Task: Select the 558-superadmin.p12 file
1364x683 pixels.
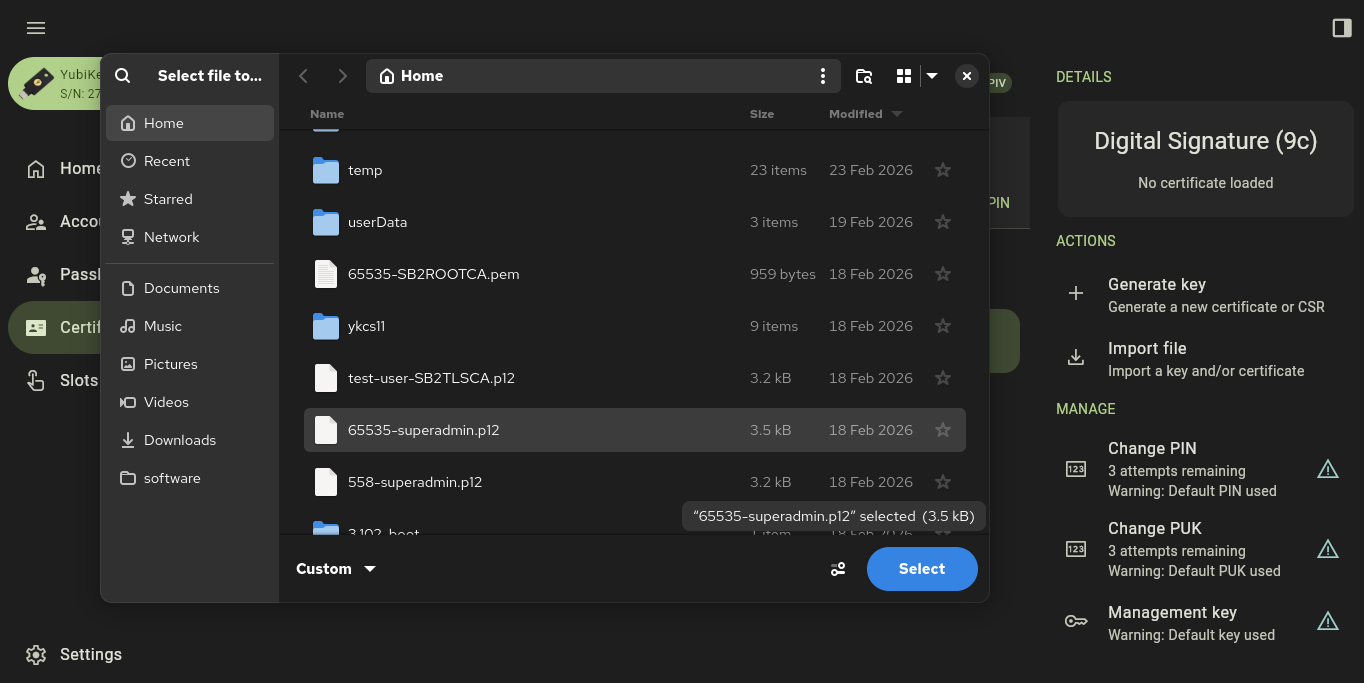Action: [x=415, y=482]
